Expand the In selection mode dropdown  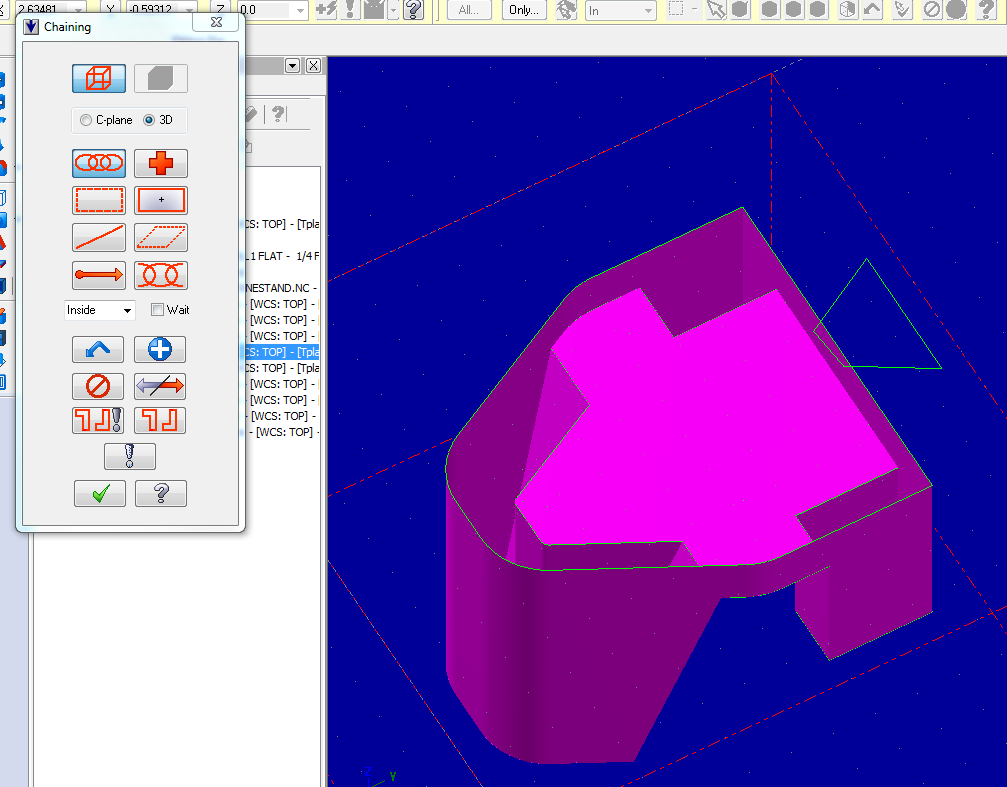648,10
